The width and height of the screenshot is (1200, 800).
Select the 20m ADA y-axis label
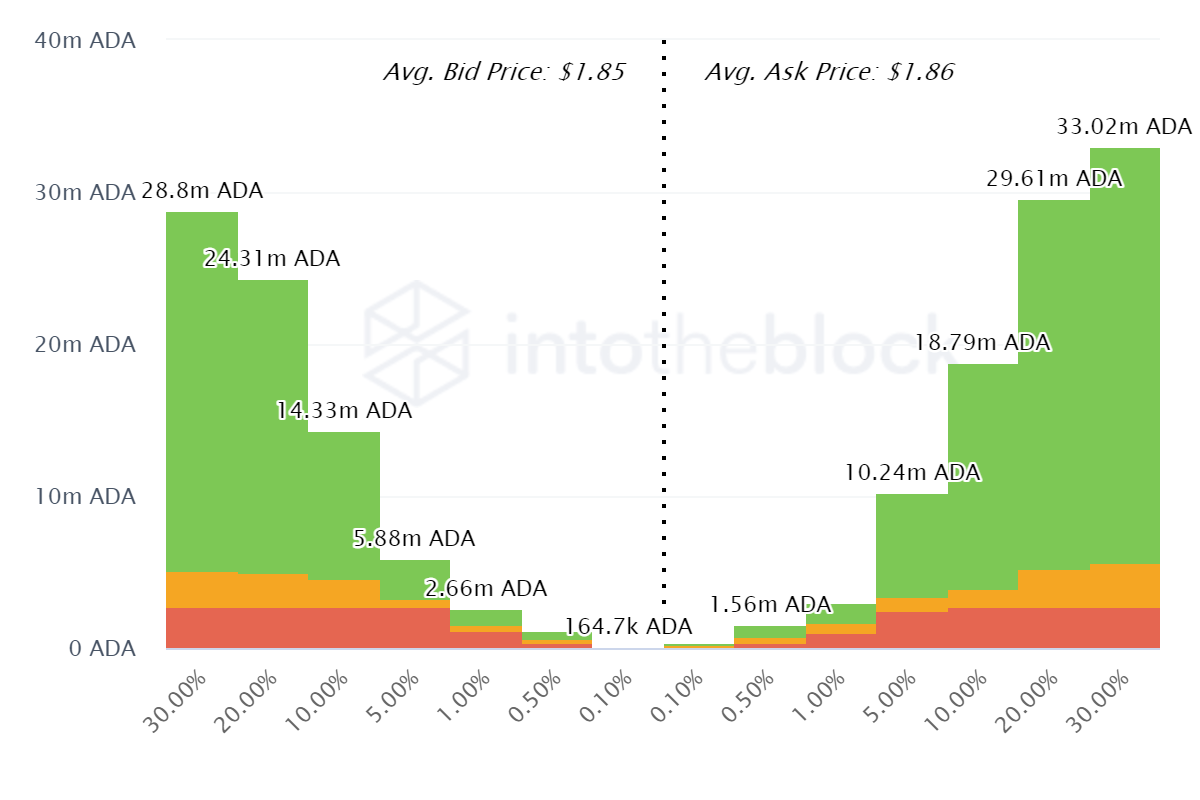pos(84,345)
